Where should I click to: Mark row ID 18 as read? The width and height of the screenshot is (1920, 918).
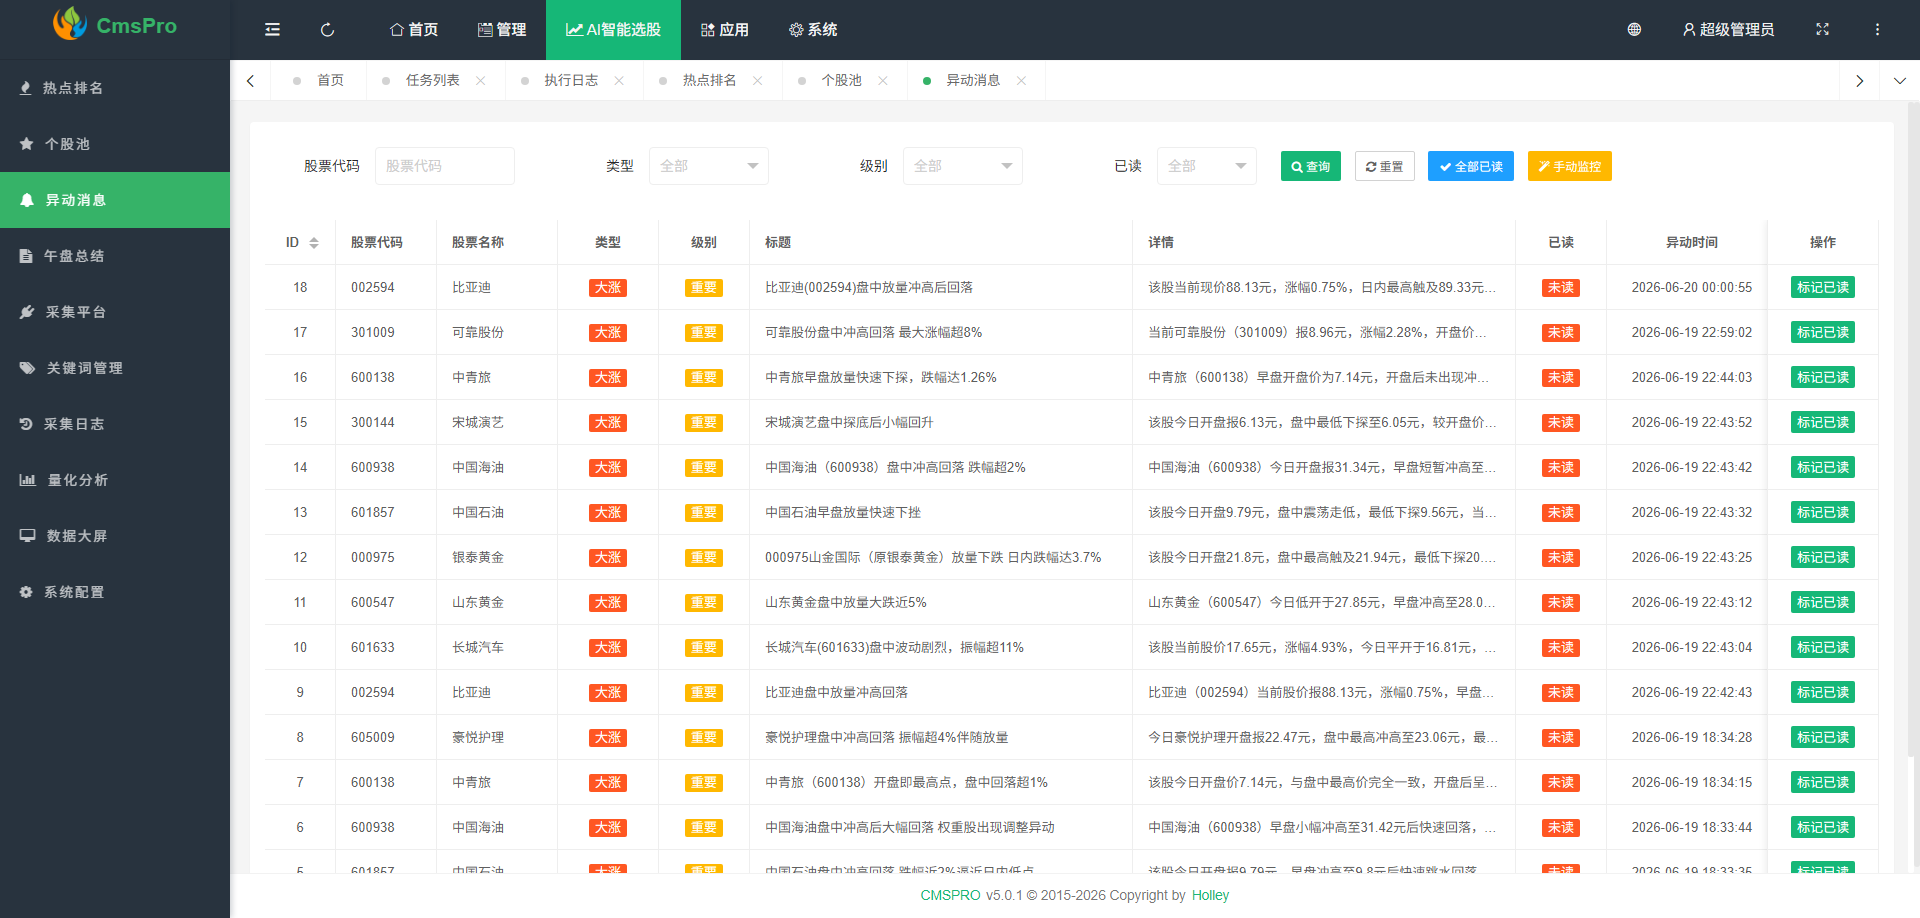pos(1822,288)
